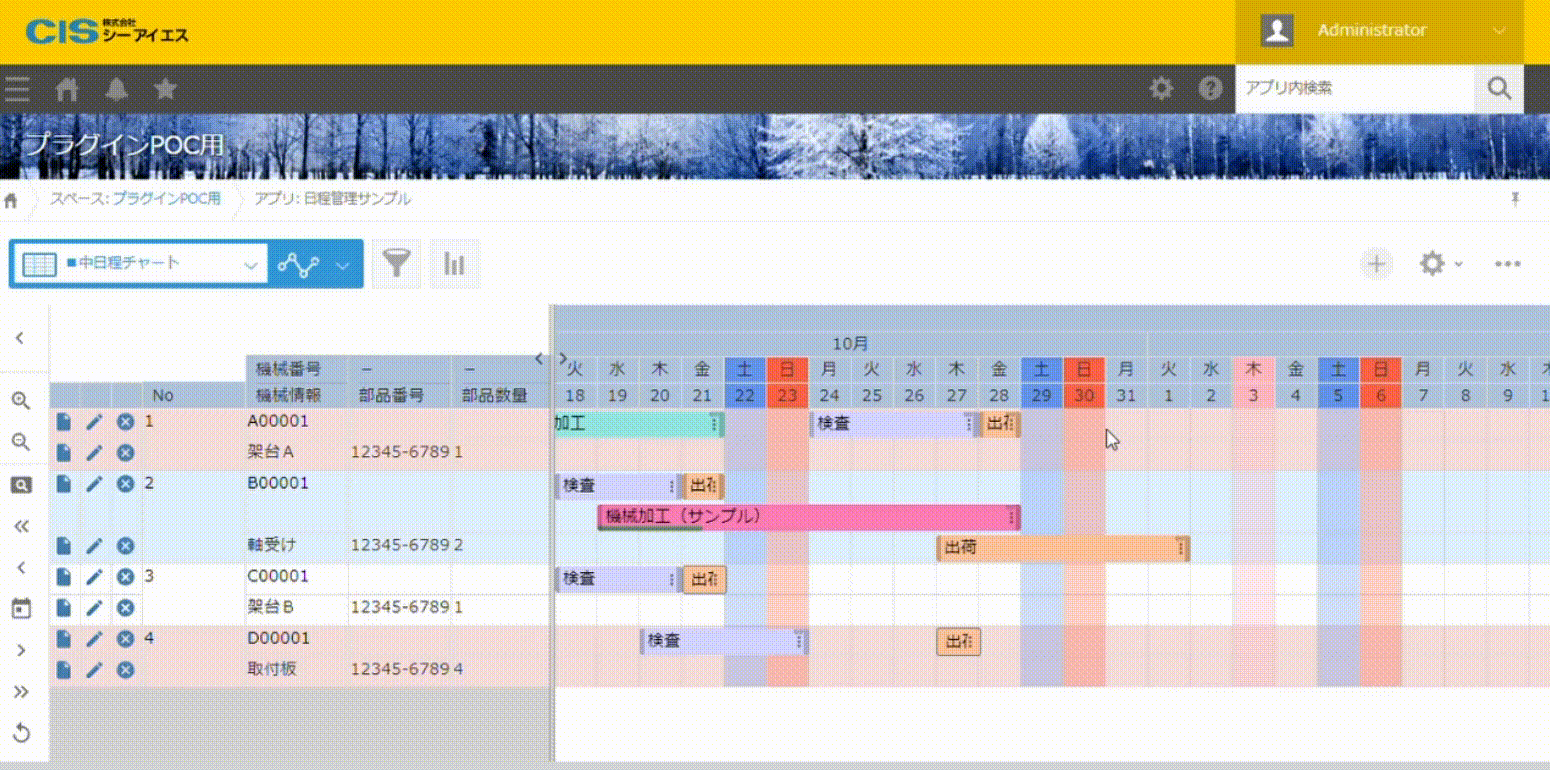Open the hamburger main menu
The width and height of the screenshot is (1550, 770).
(x=17, y=90)
